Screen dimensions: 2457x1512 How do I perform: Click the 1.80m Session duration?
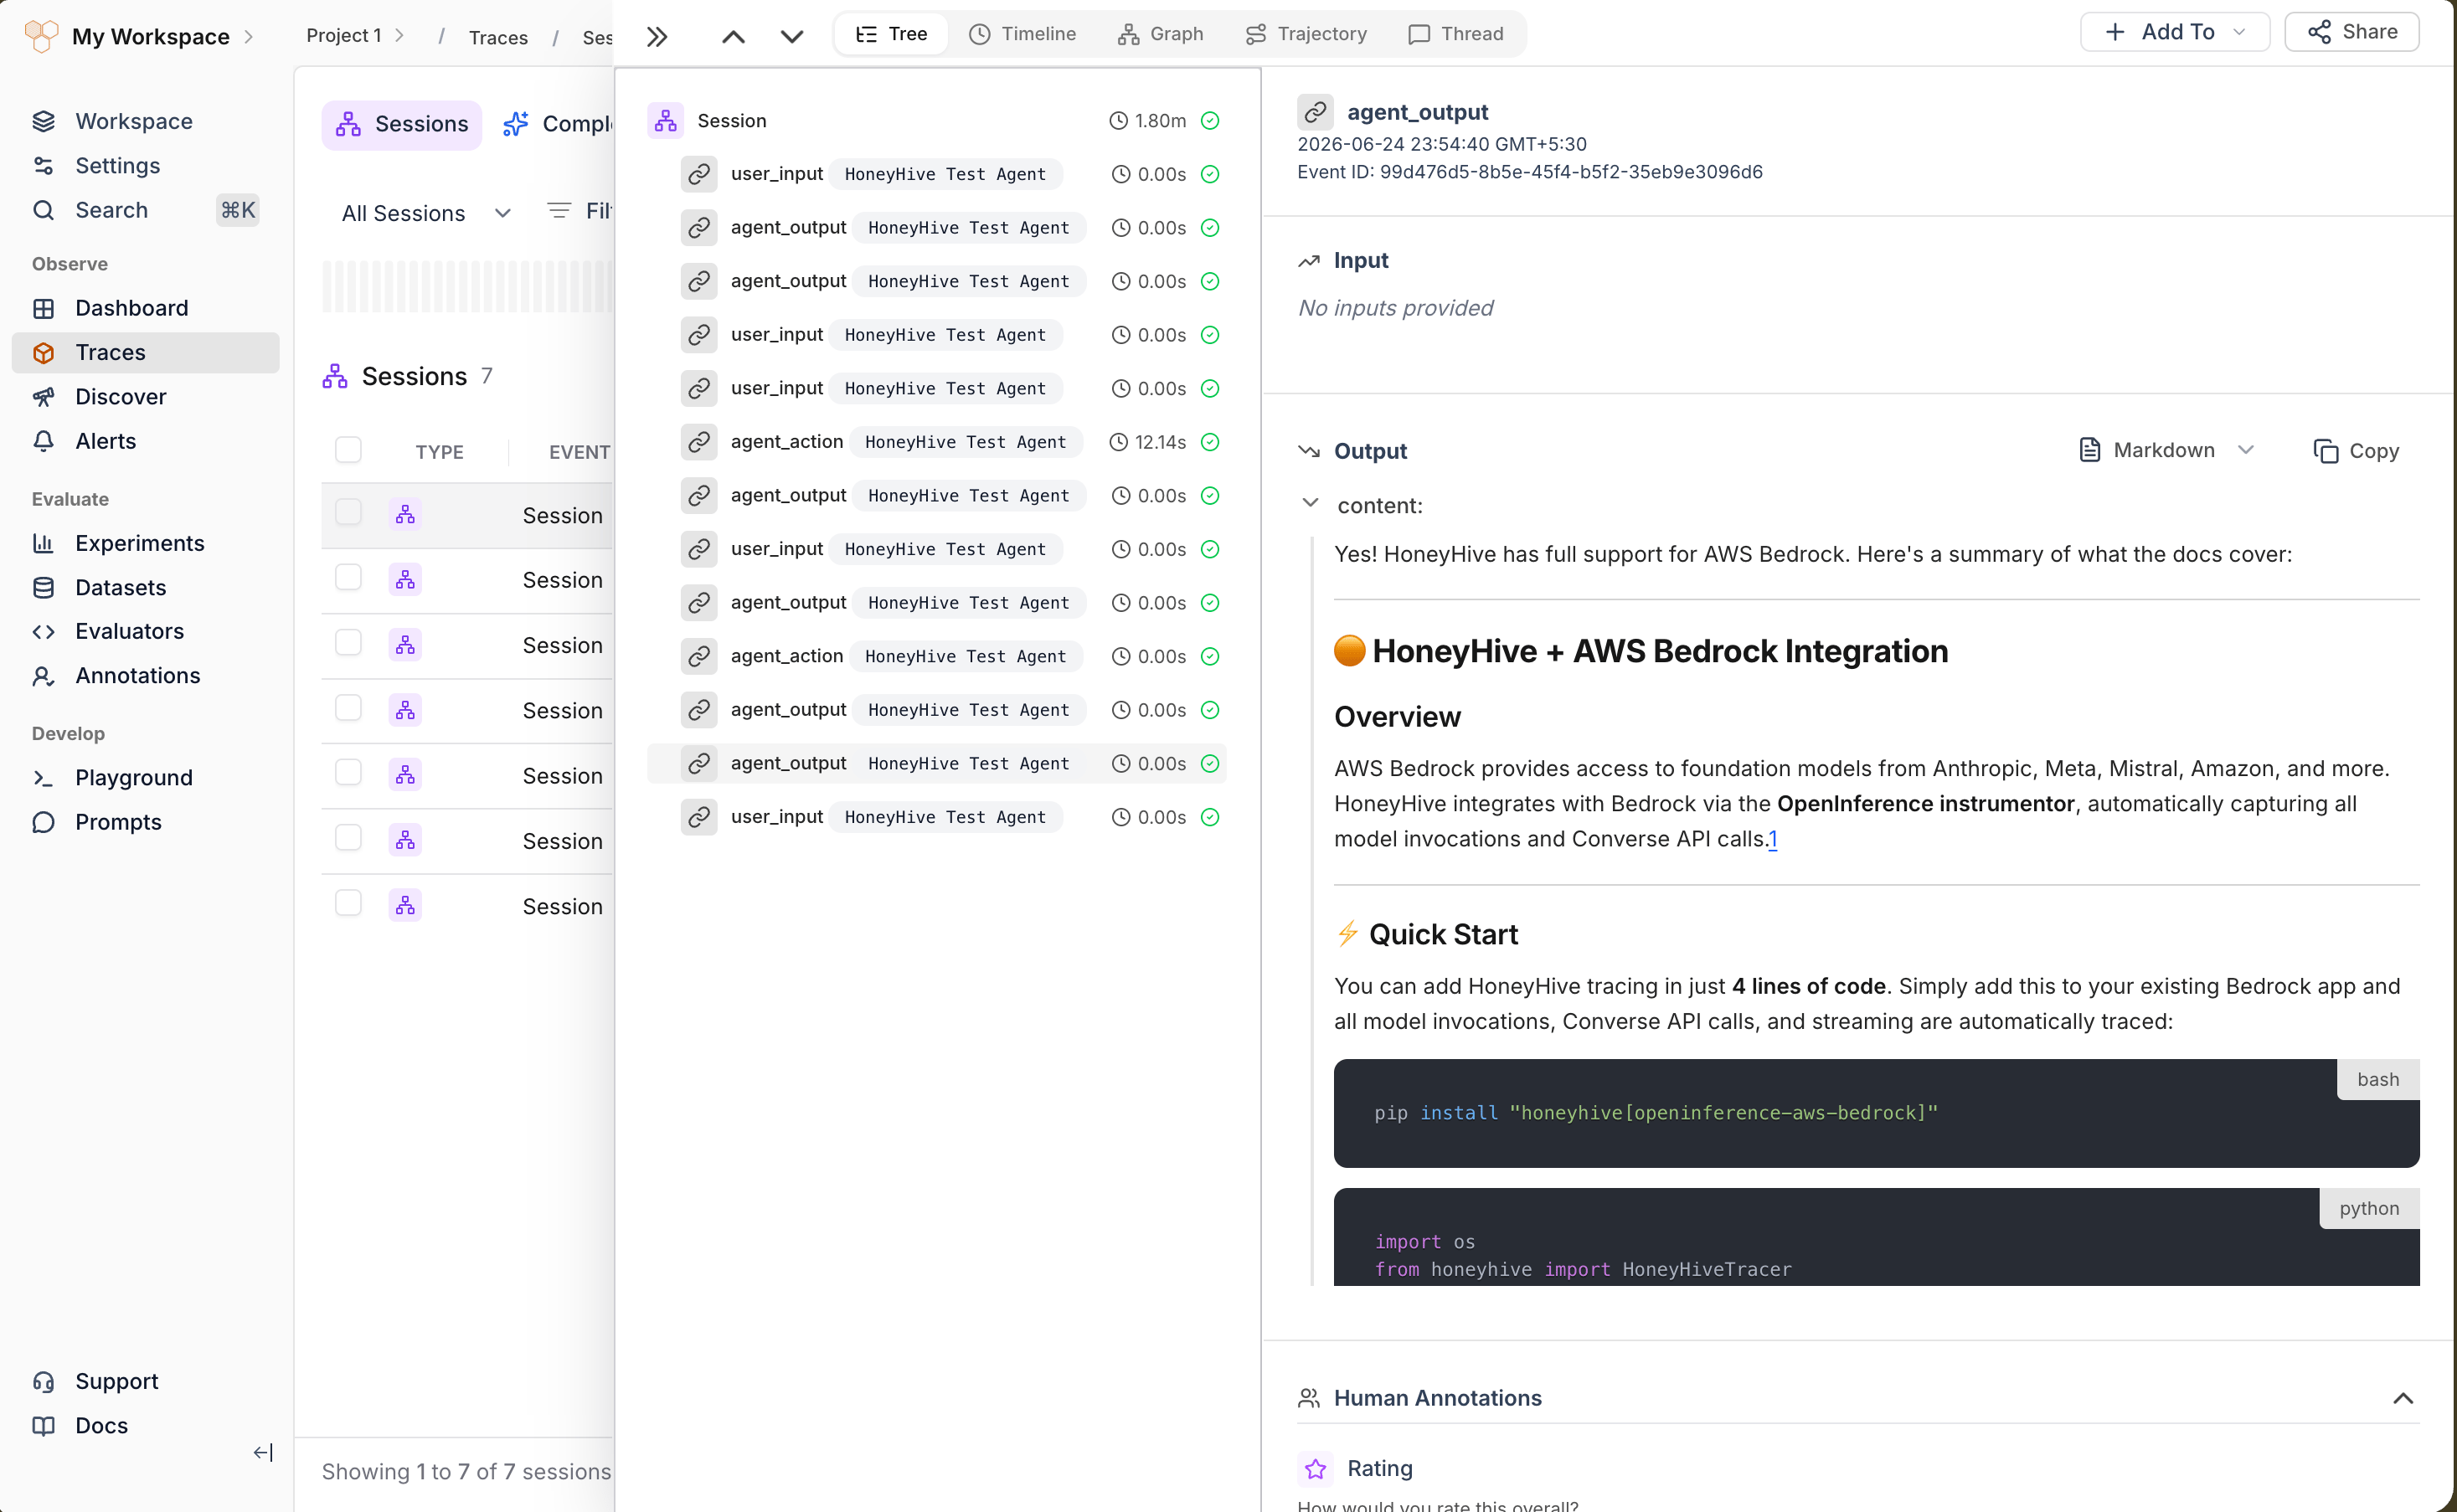1148,121
